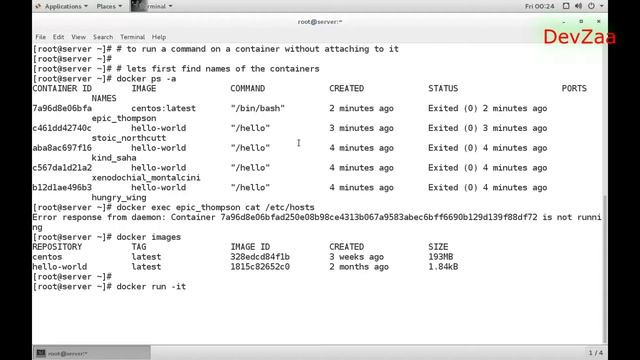Click container ID c461dd42740c
Viewport: 640px width, 360px height.
pos(62,128)
